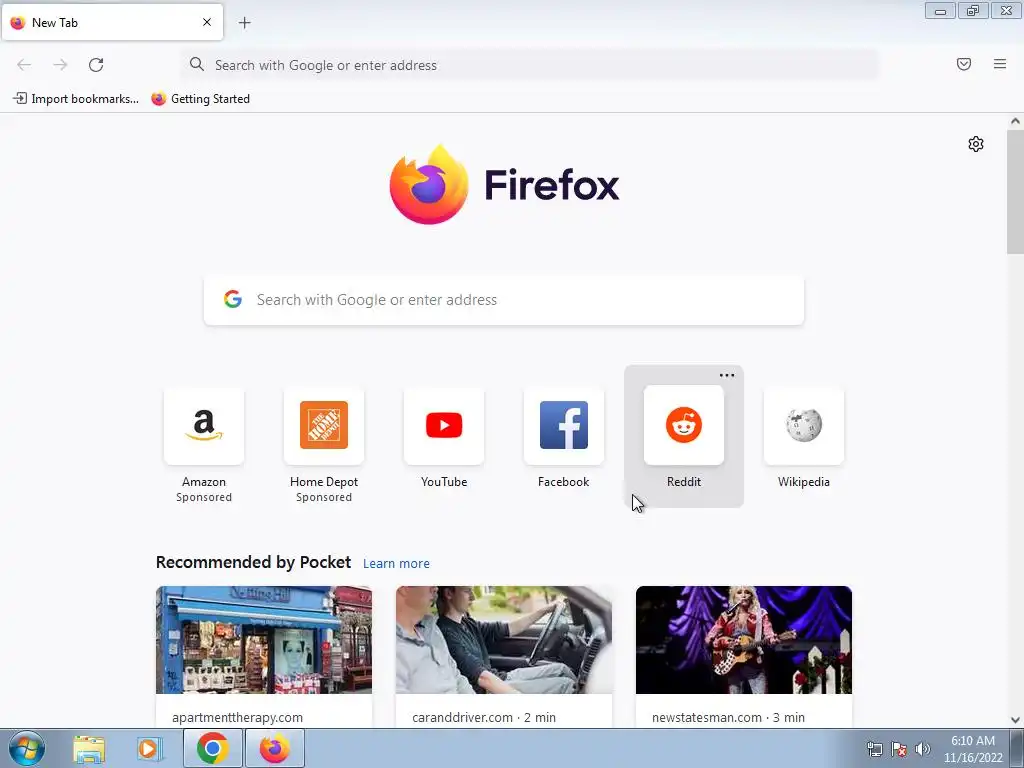Click the scrollbar down arrow
The height and width of the screenshot is (768, 1024).
pyautogui.click(x=1015, y=720)
